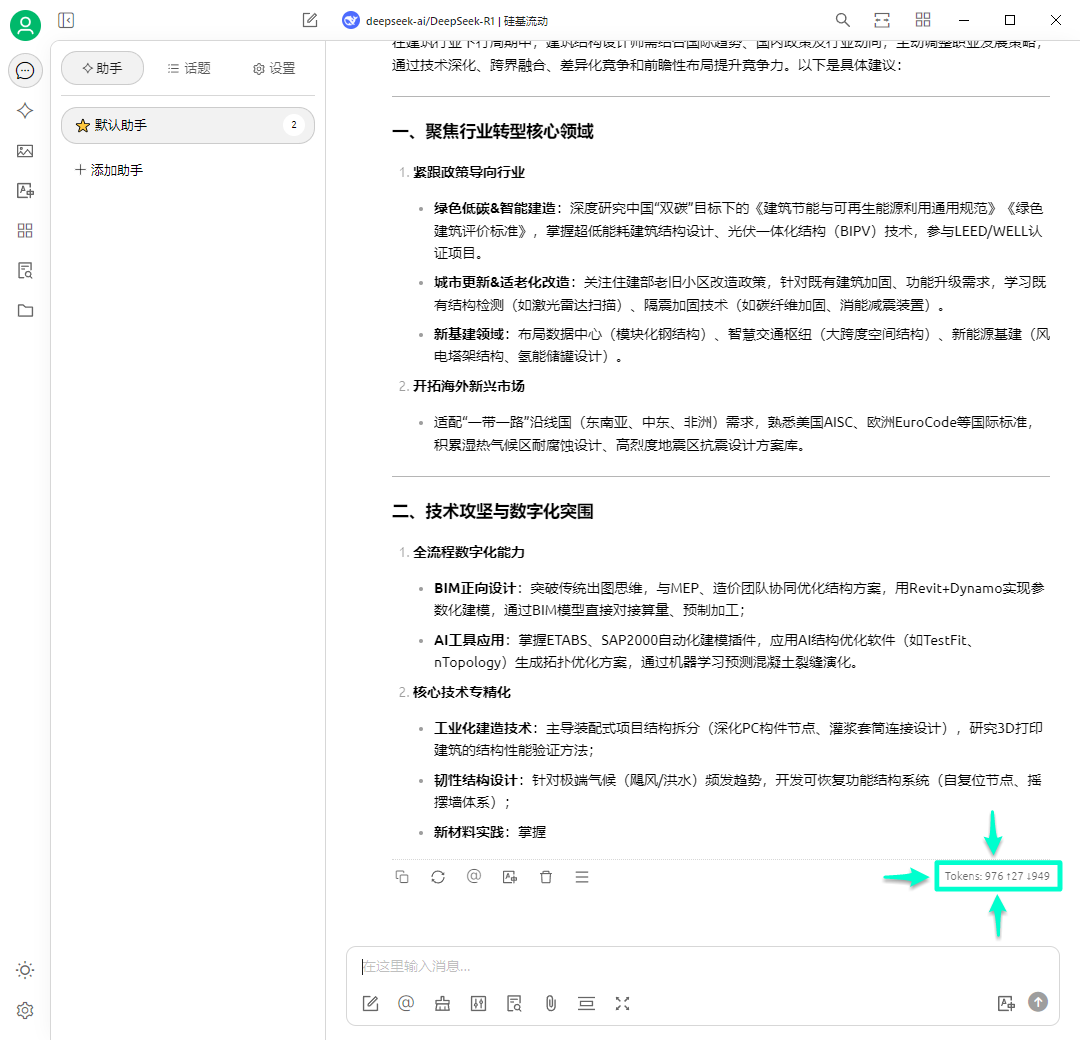Toggle expanded input box with the arrows icon
The height and width of the screenshot is (1040, 1080).
point(622,1003)
